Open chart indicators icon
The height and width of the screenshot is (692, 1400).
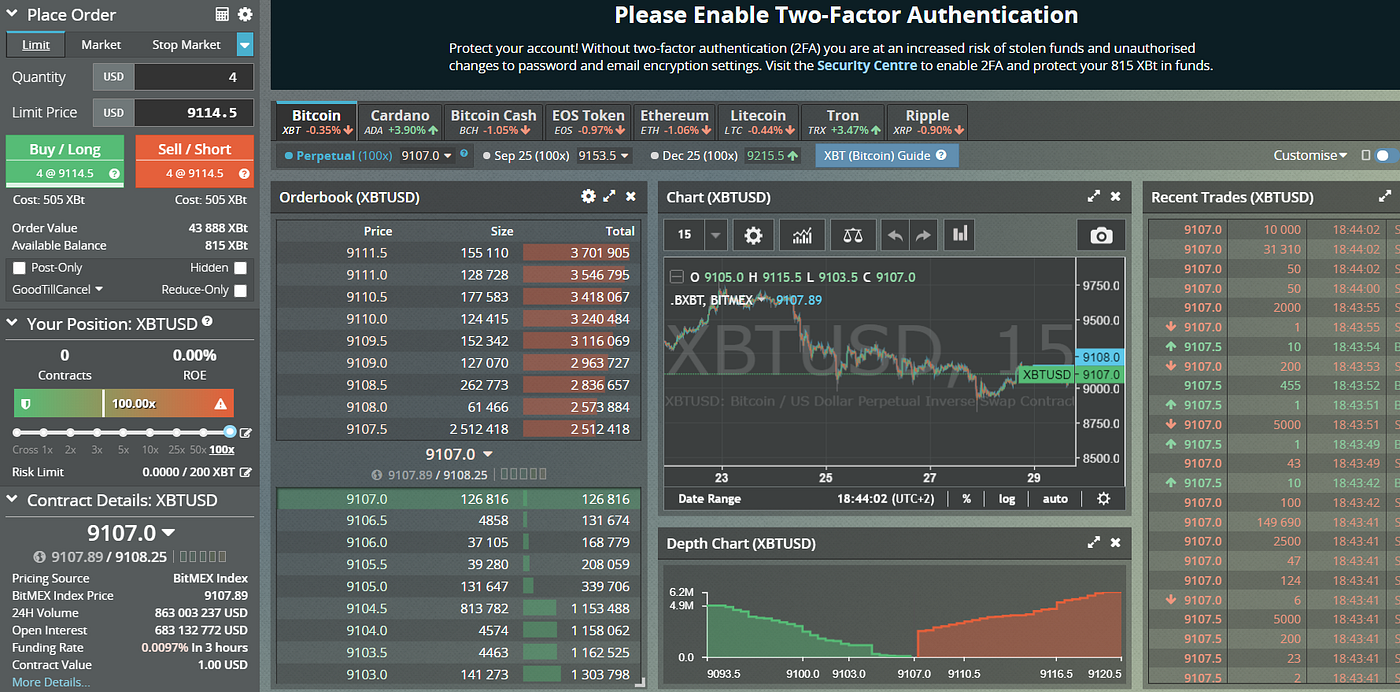[802, 235]
